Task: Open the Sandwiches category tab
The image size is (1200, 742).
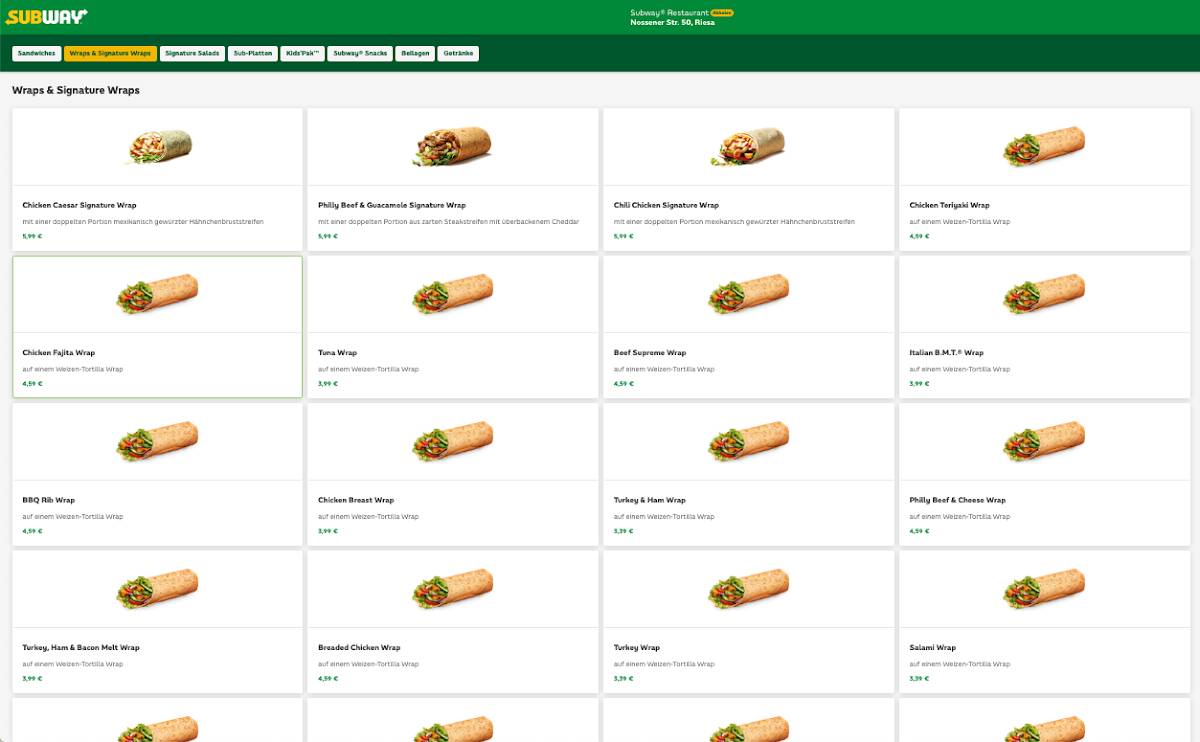Action: [x=37, y=53]
